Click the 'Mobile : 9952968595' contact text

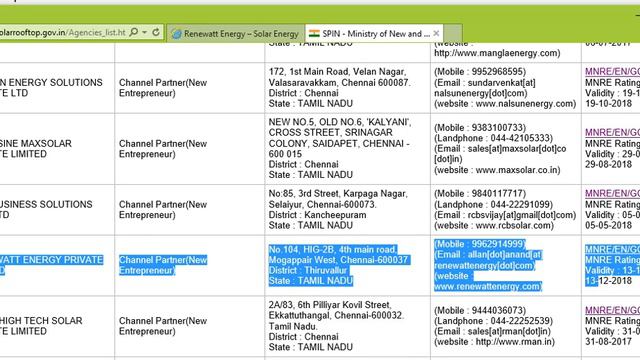click(480, 72)
